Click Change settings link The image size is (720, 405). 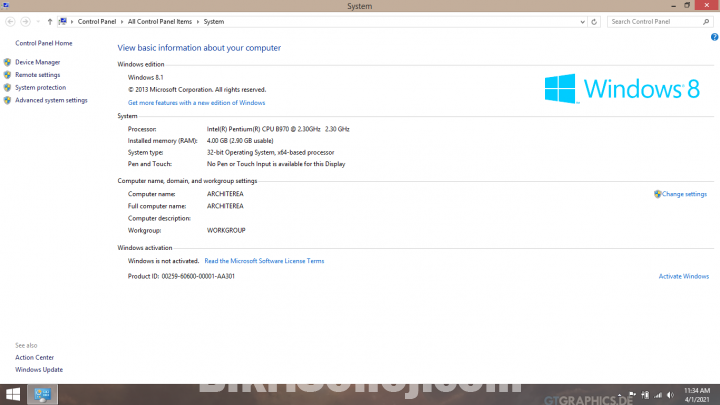pos(684,194)
